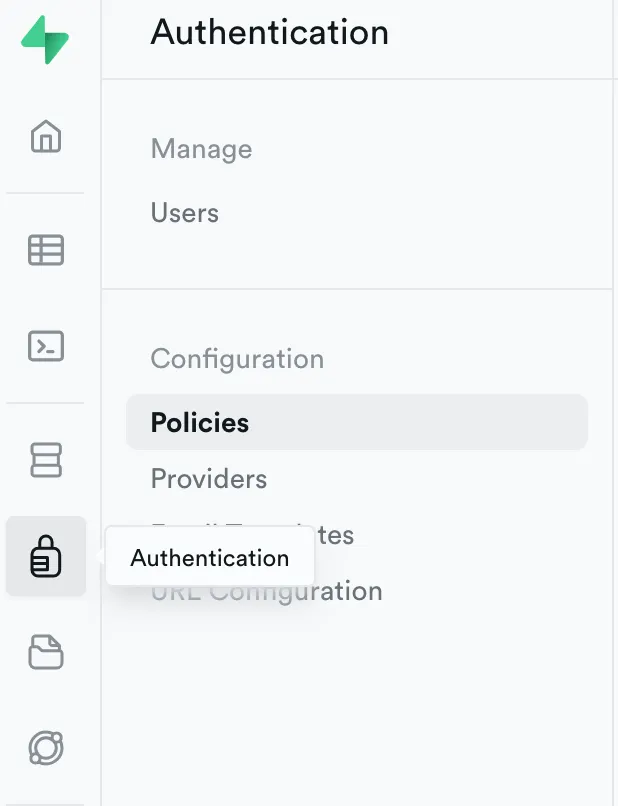Click the Authentication page heading
Screen dimensions: 618x806
(270, 33)
